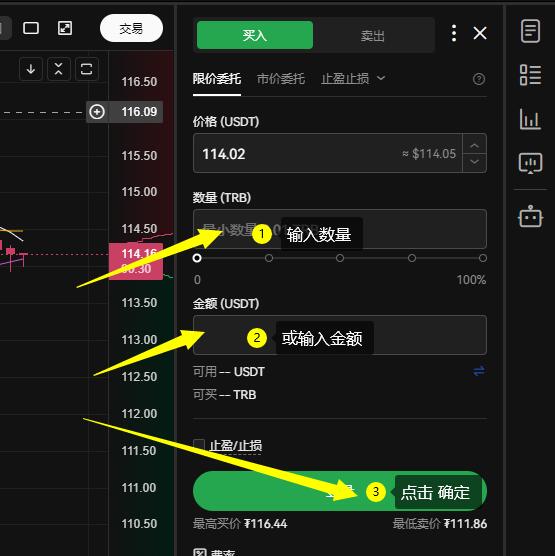Click the 110.50 price axis label
Viewport: 555px width, 556px height.
pos(139,523)
